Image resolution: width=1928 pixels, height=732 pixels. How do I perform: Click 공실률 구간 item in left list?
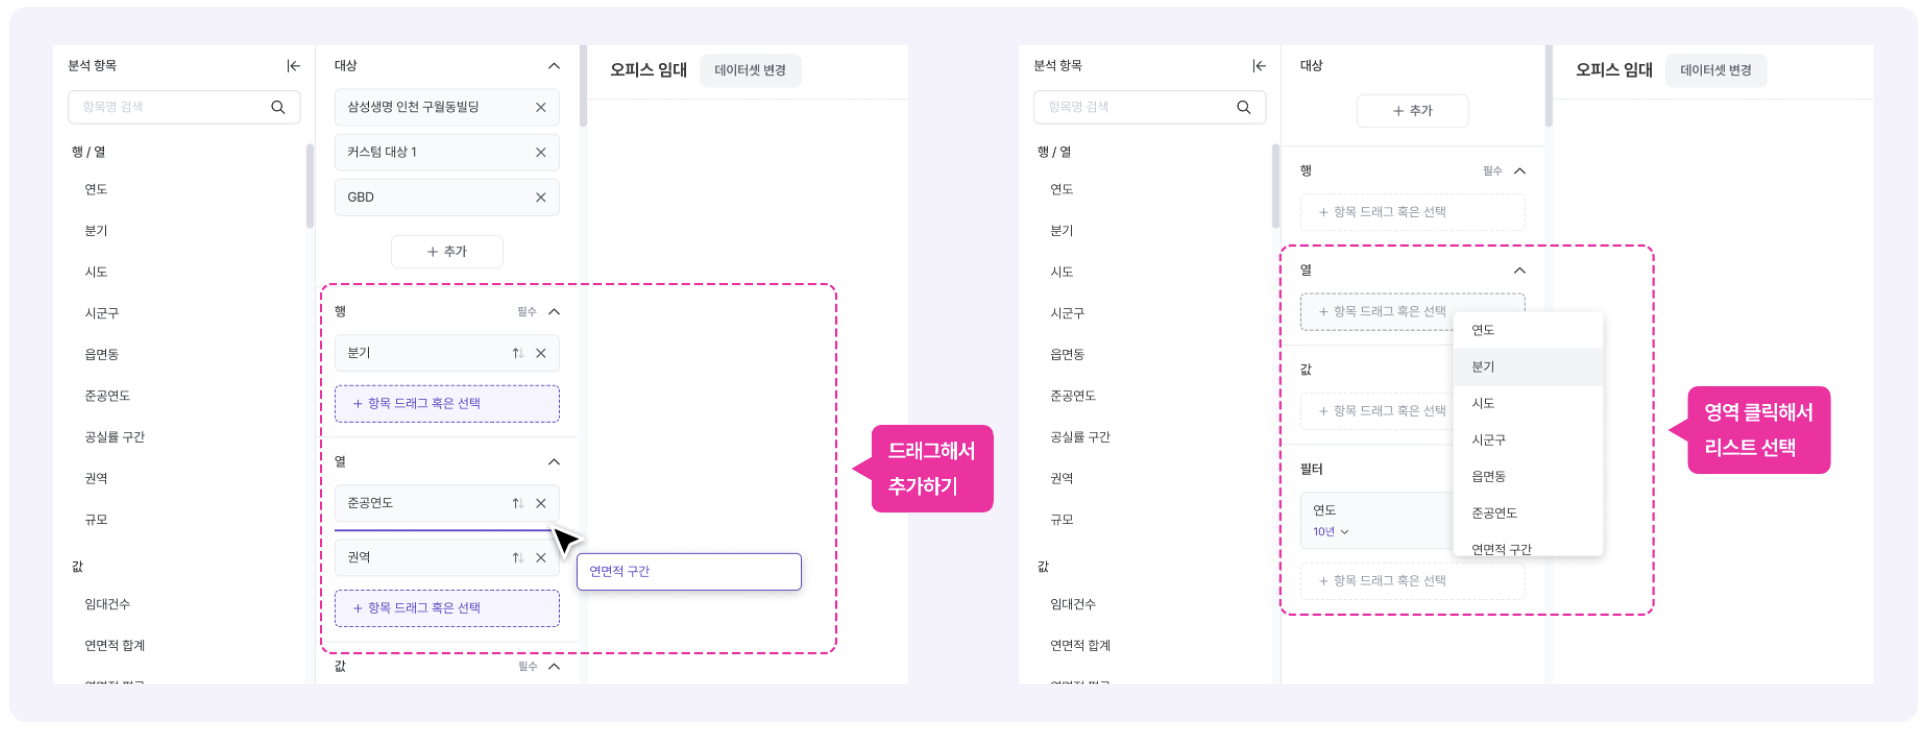click(115, 437)
